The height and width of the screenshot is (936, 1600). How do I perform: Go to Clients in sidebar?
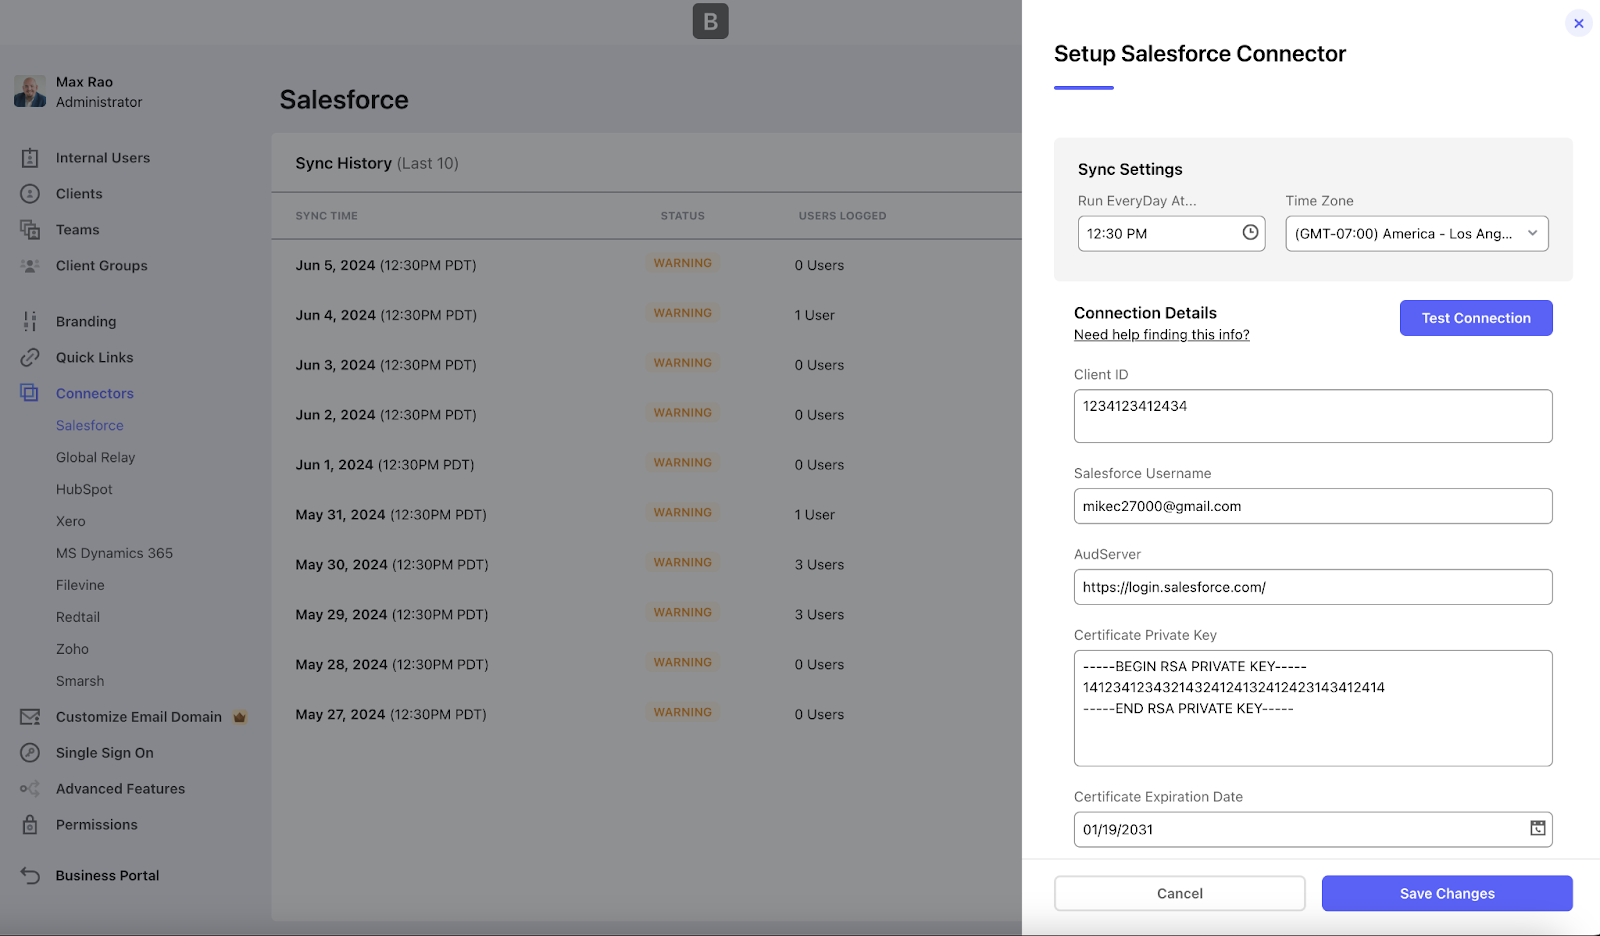79,194
